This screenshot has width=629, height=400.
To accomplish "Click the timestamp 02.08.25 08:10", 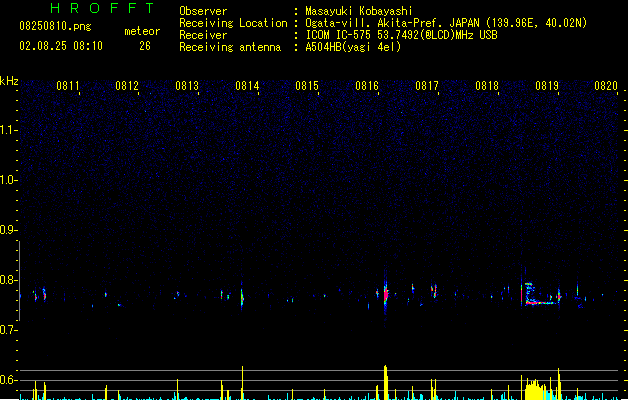I will tap(61, 46).
